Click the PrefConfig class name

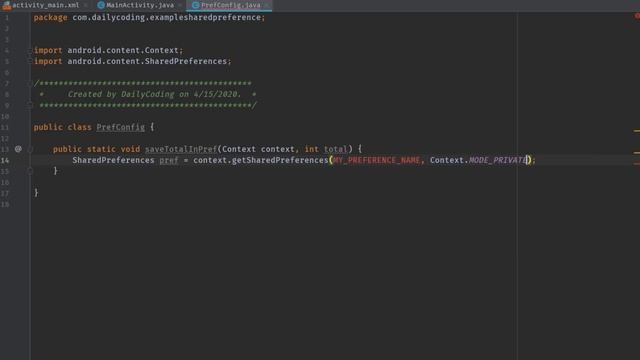120,127
